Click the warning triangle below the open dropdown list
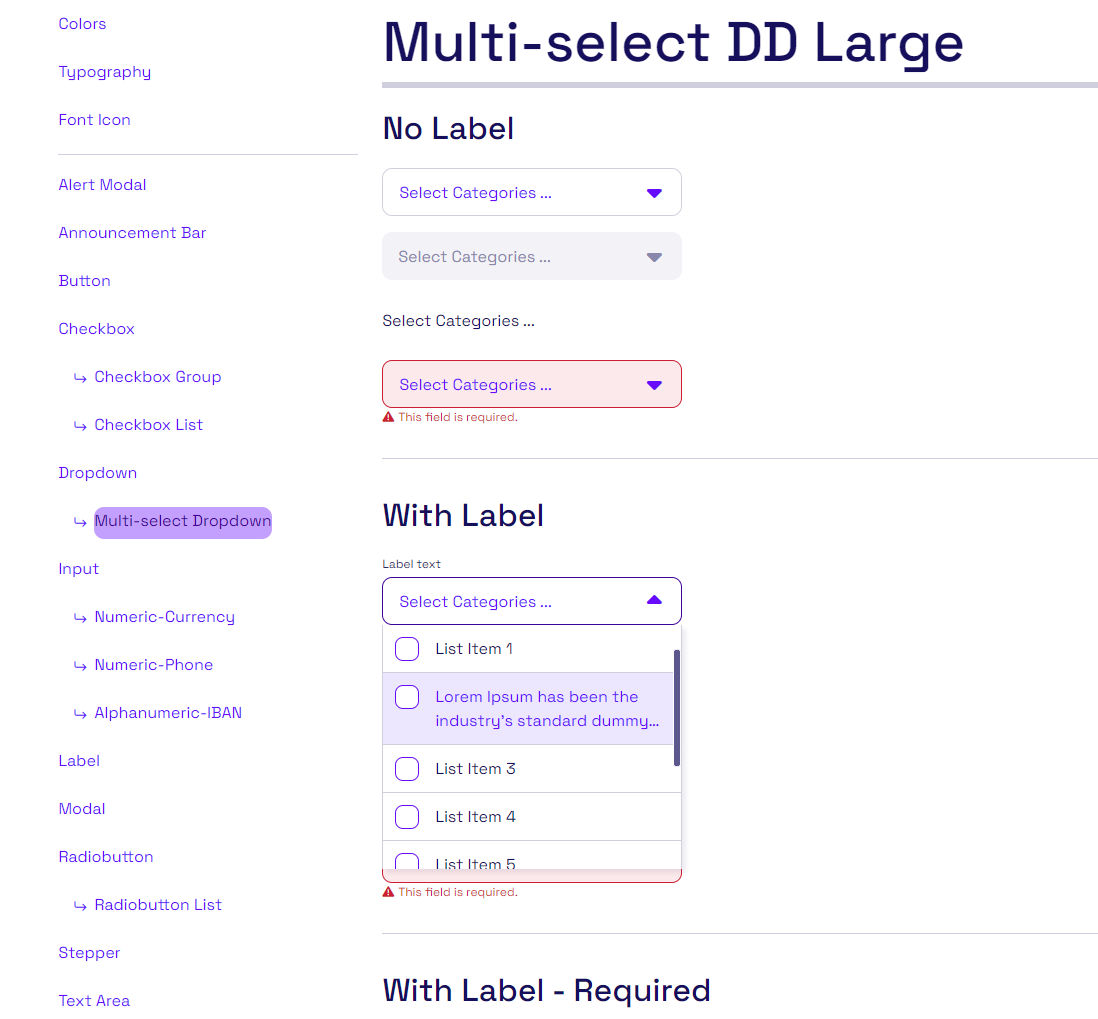1098x1019 pixels. pos(388,891)
